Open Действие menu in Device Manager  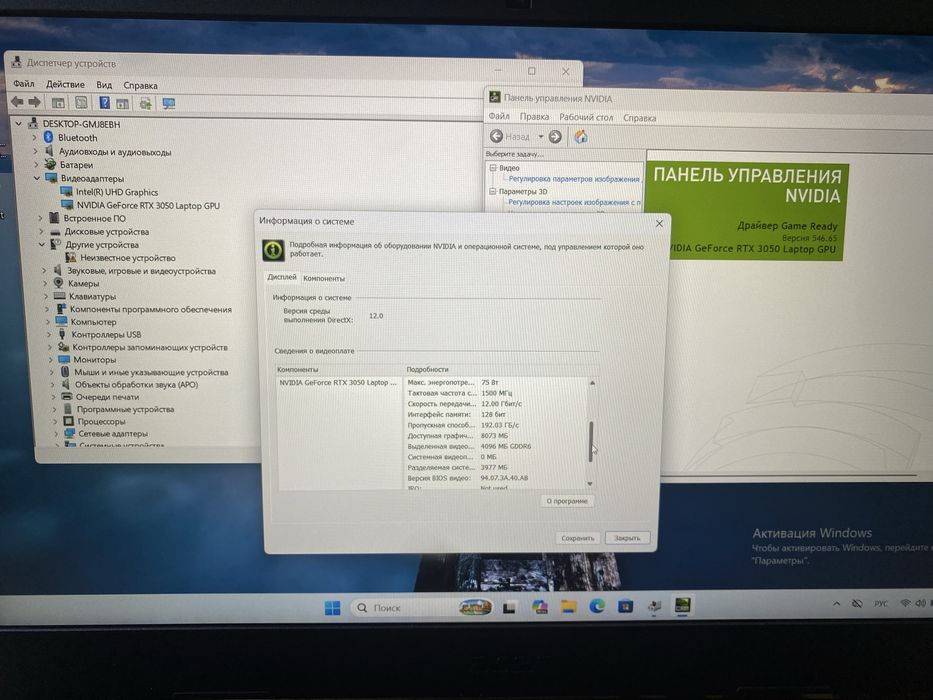[x=65, y=84]
